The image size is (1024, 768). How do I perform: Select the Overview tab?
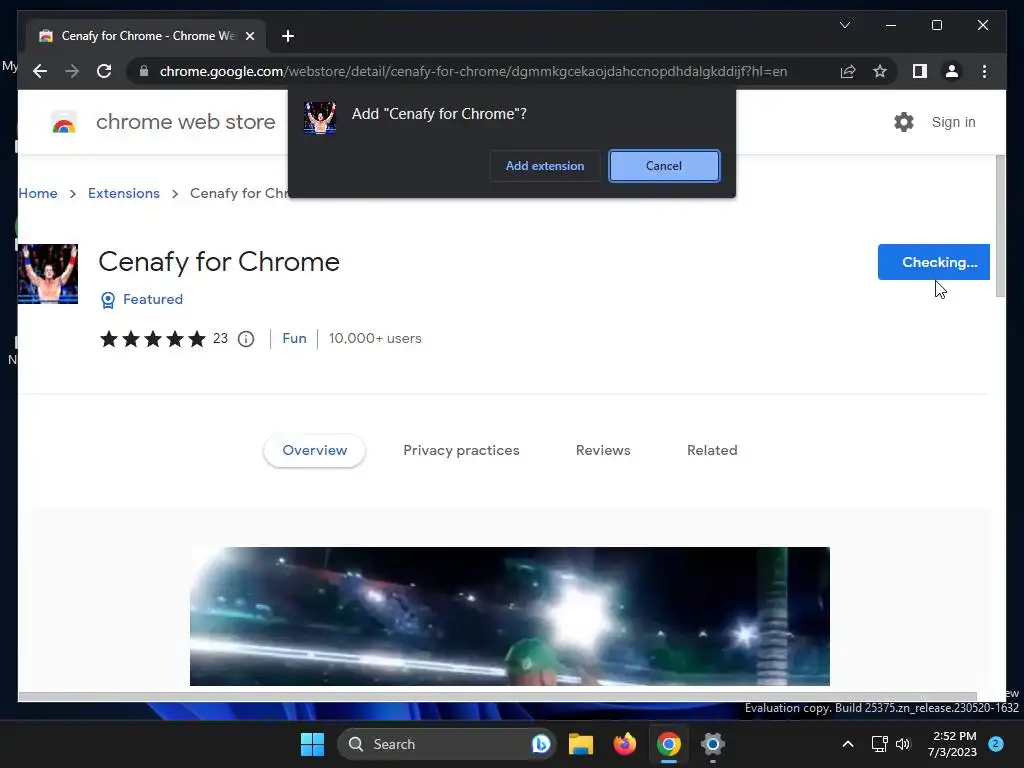click(x=315, y=451)
